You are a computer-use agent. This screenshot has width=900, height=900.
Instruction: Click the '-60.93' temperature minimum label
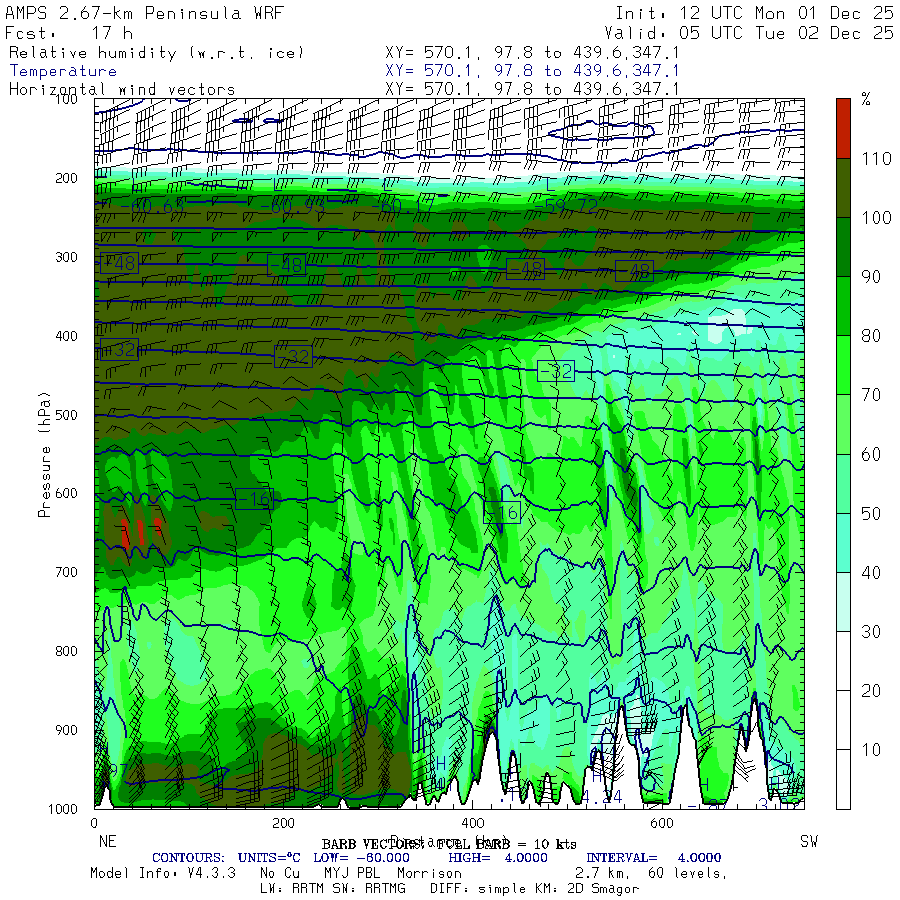[293, 205]
